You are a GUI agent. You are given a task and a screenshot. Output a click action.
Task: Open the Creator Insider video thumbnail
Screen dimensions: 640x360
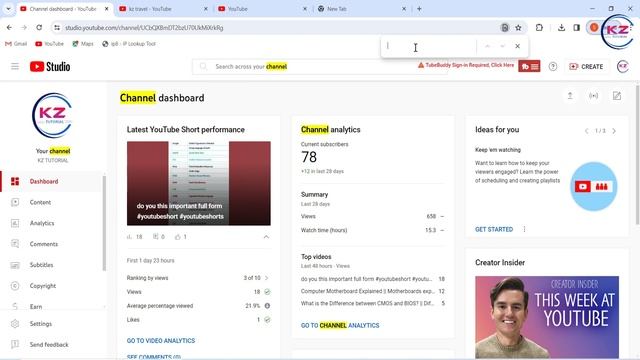pos(547,317)
